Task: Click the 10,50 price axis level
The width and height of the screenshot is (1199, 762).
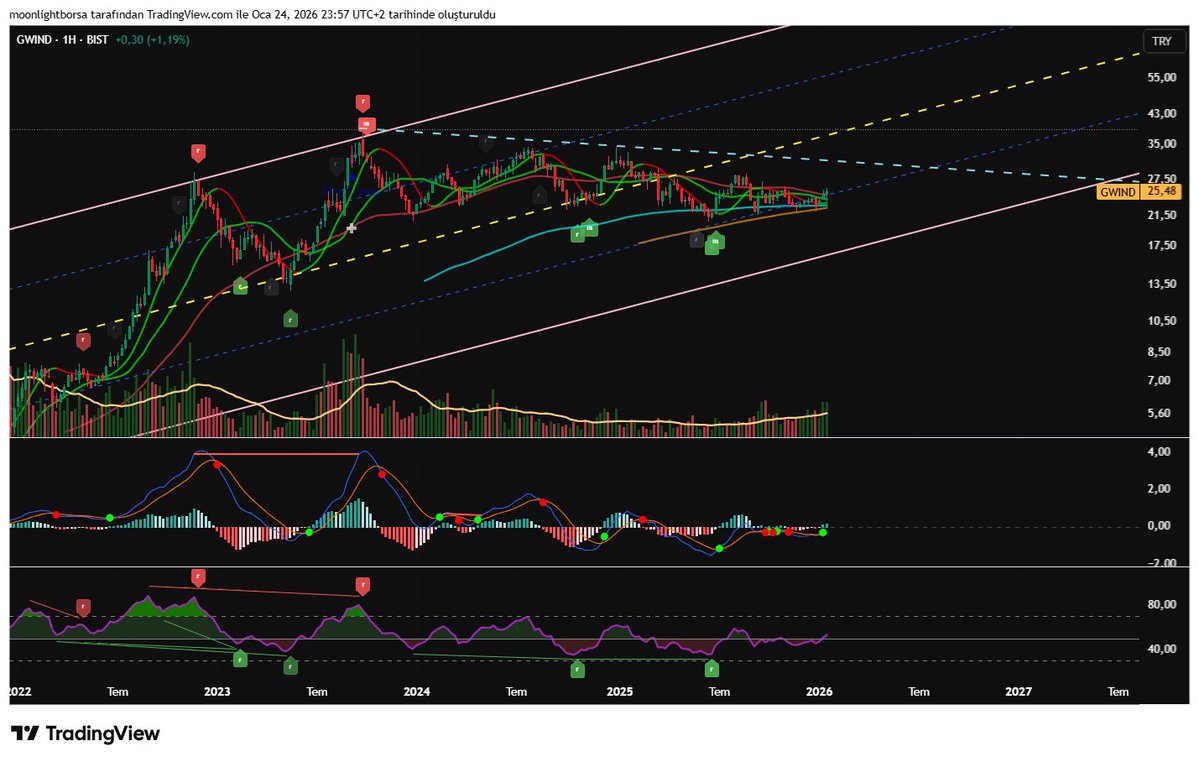Action: [1162, 320]
